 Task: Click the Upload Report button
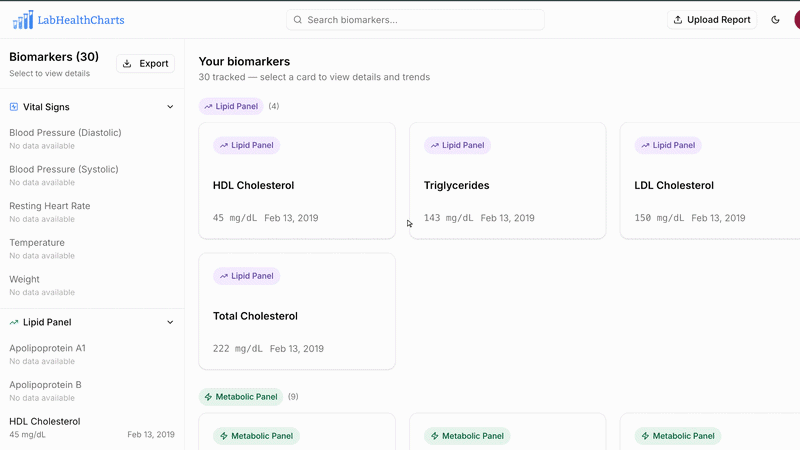coord(712,20)
